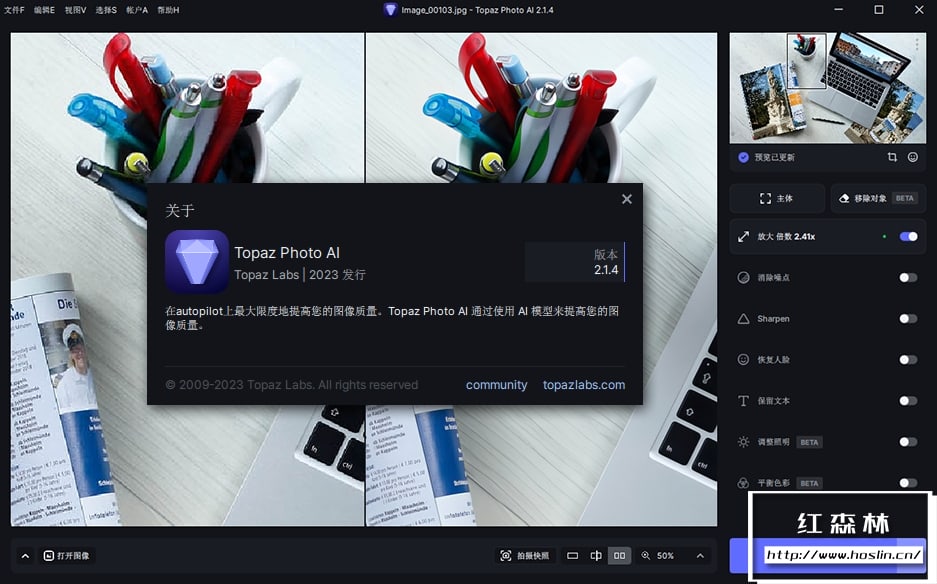Click the BETA tag beside 调整照明
The image size is (937, 584).
click(x=809, y=442)
